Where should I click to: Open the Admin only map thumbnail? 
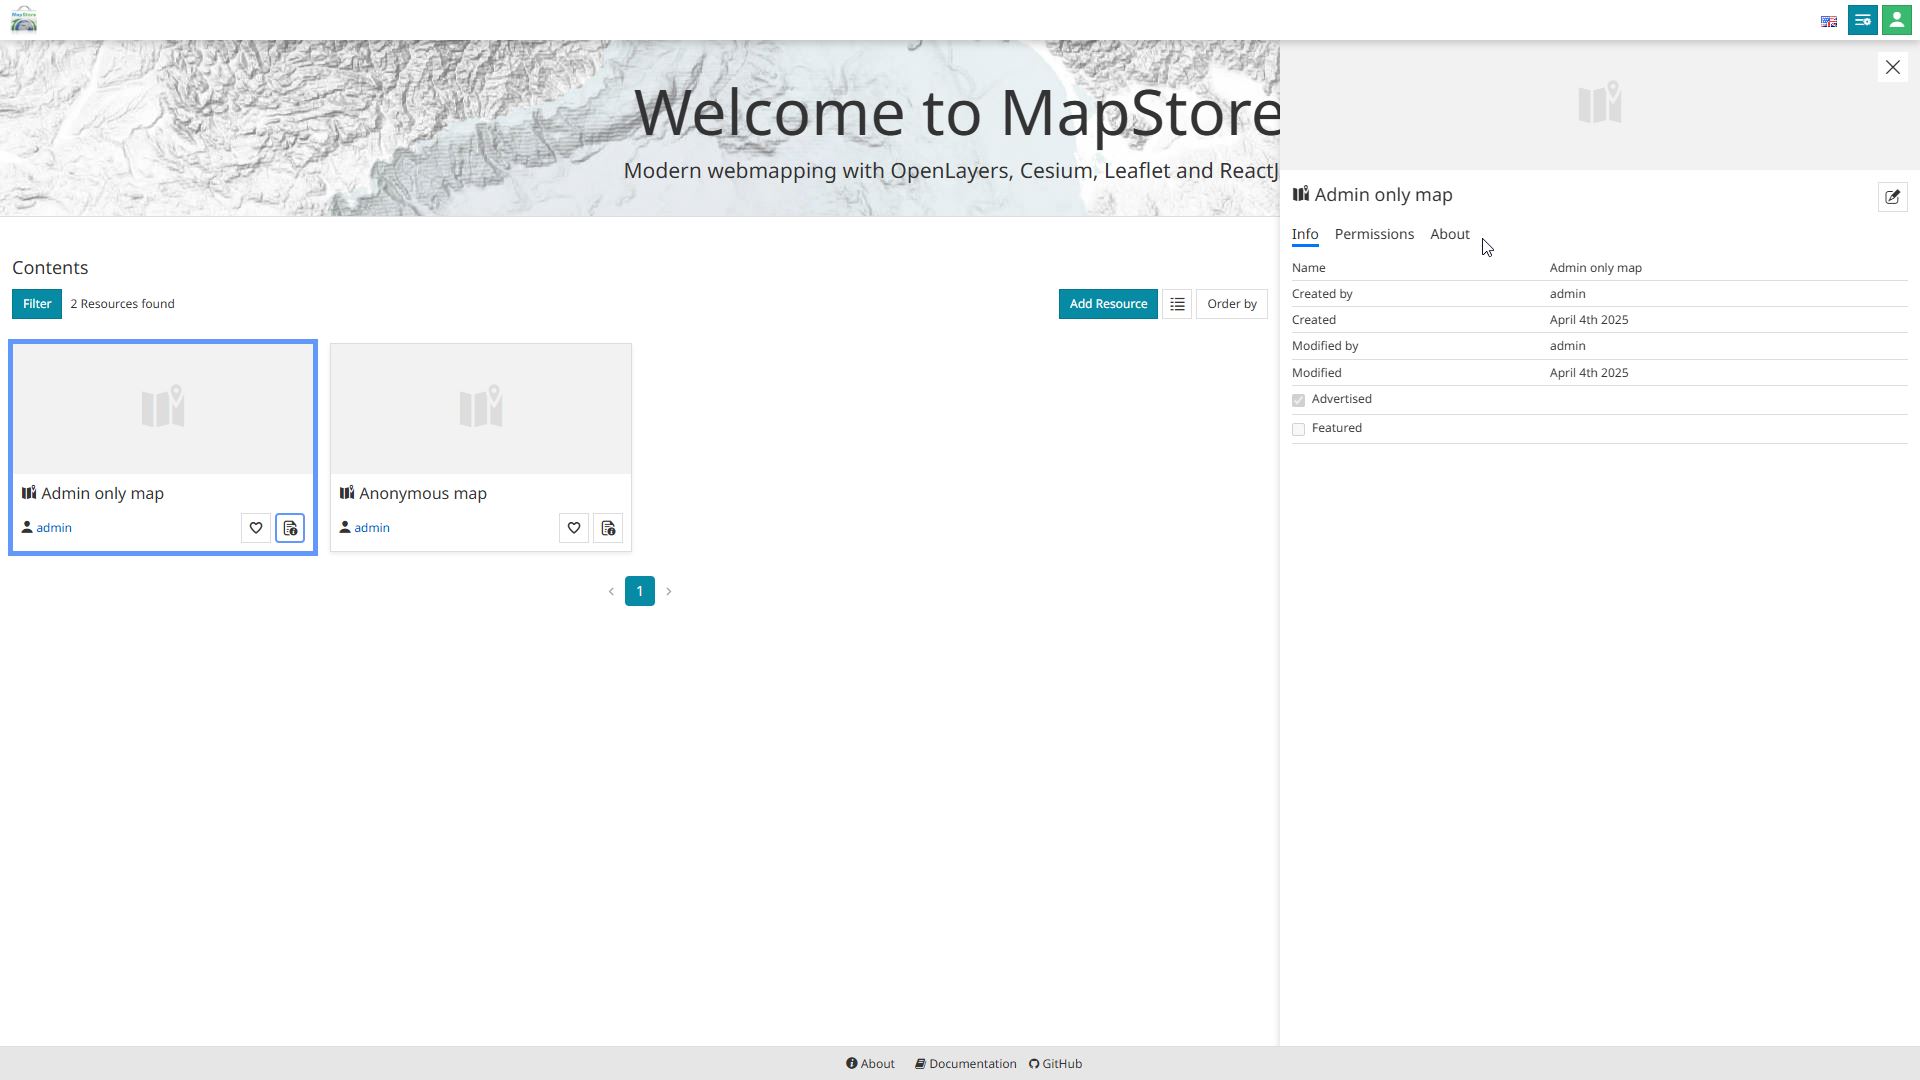pos(163,409)
